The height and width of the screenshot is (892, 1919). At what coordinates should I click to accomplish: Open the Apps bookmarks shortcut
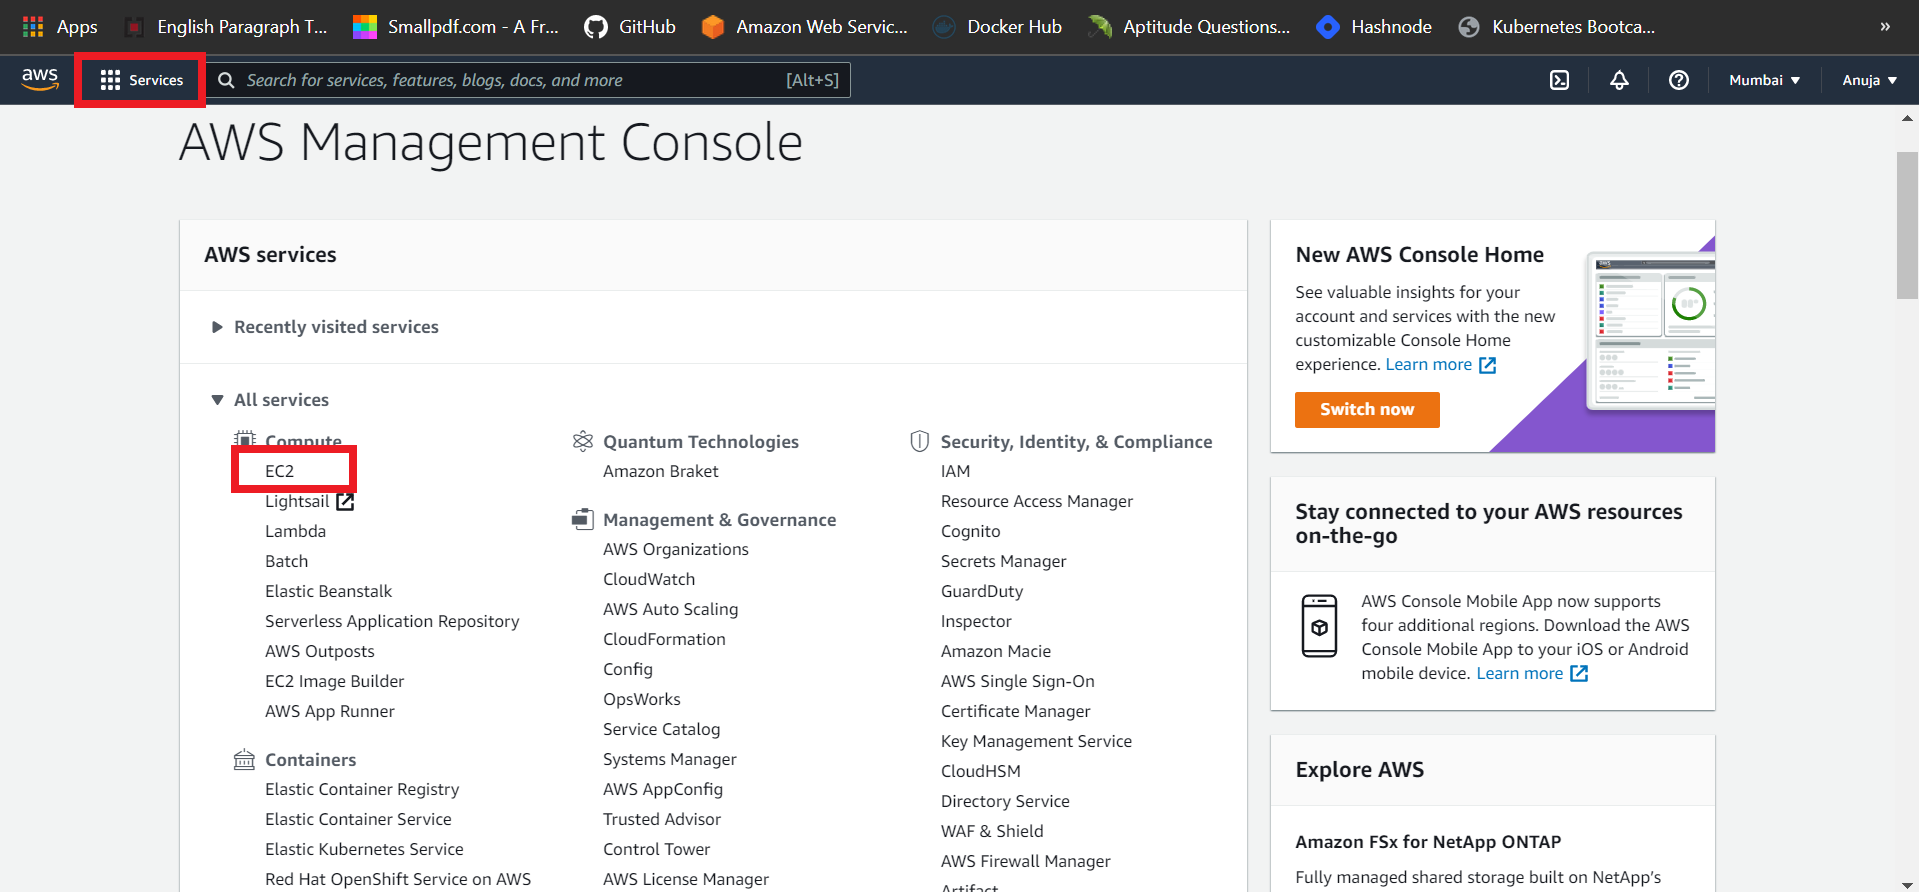(x=60, y=27)
